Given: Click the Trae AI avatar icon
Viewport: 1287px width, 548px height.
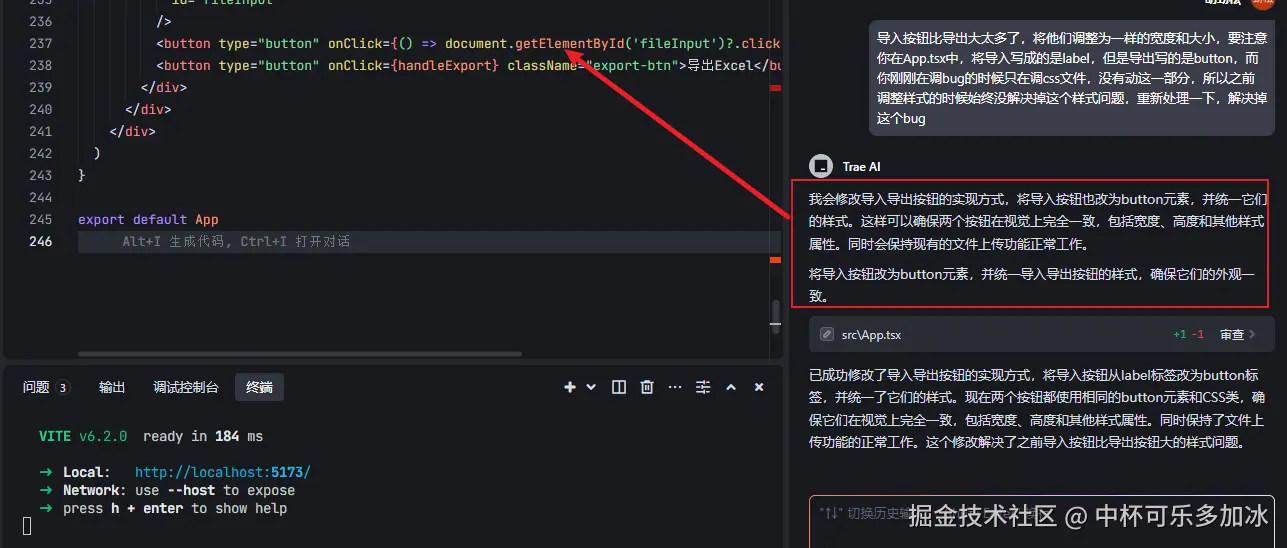Looking at the screenshot, I should 820,166.
